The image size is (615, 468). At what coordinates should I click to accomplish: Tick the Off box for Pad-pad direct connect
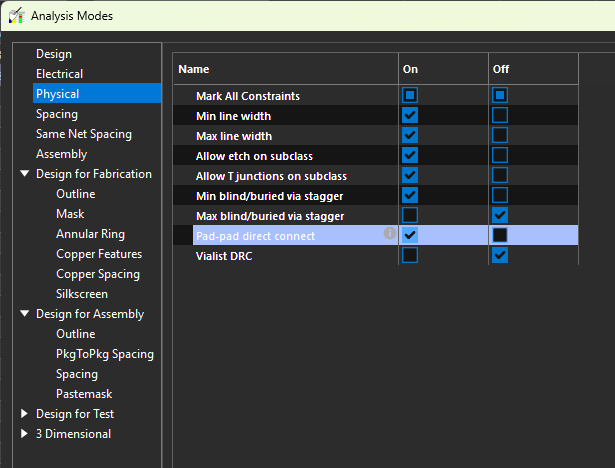(500, 236)
